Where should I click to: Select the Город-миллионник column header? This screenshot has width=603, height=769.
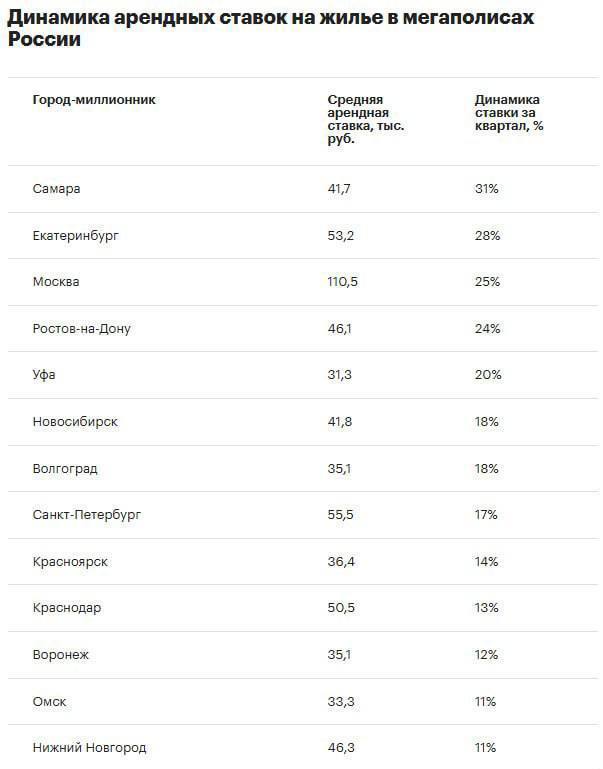(94, 100)
